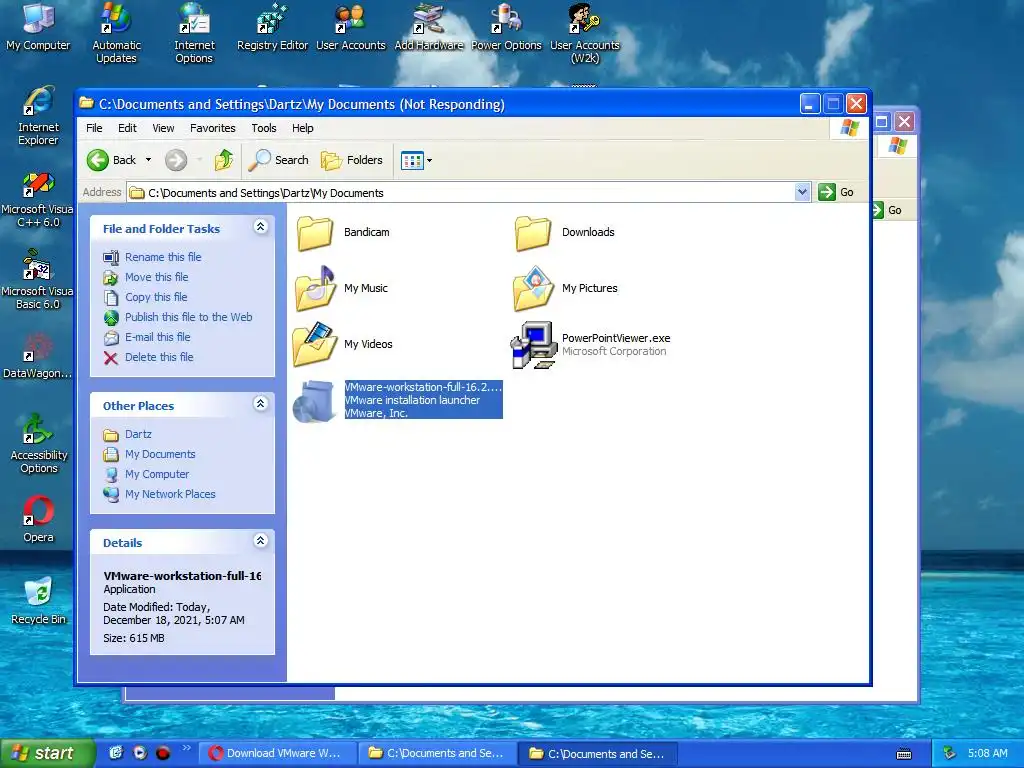Open the Tools menu
The image size is (1024, 768).
(x=264, y=128)
